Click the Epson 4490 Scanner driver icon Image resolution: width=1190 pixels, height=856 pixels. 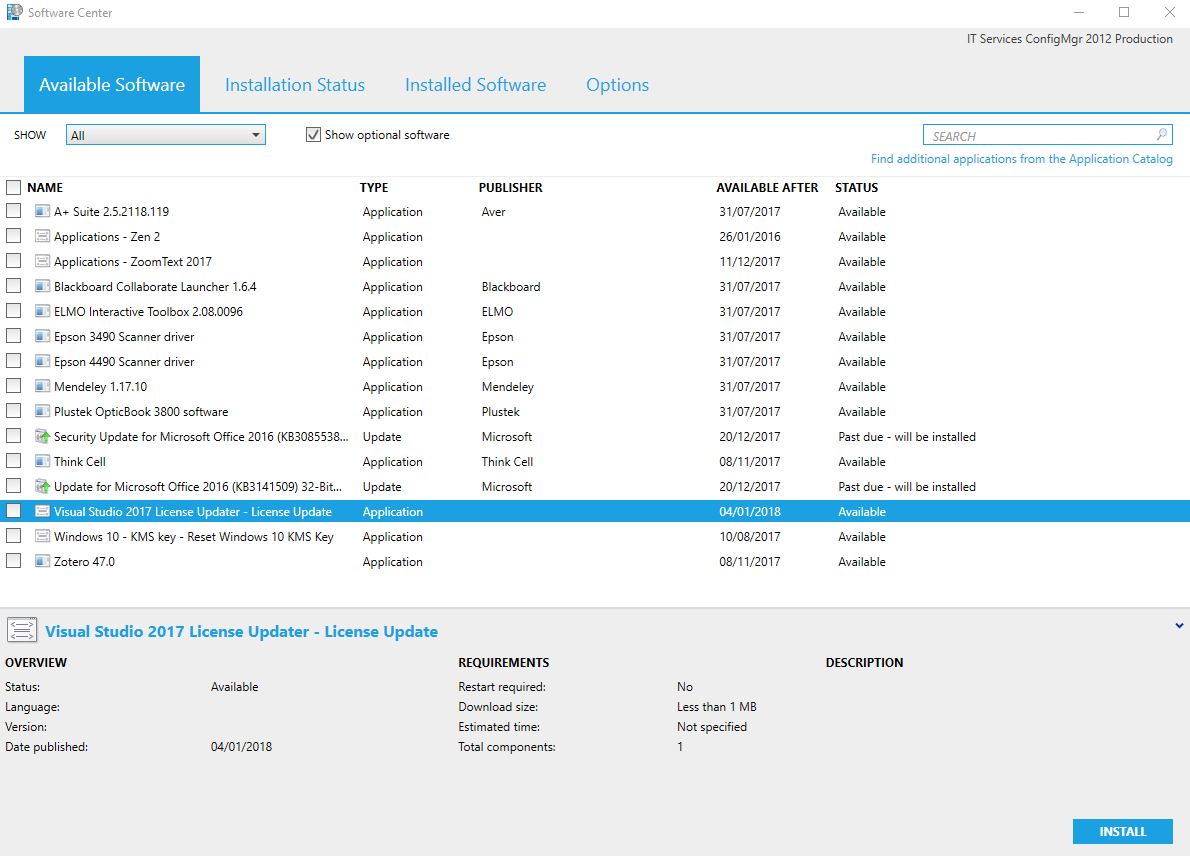point(42,361)
